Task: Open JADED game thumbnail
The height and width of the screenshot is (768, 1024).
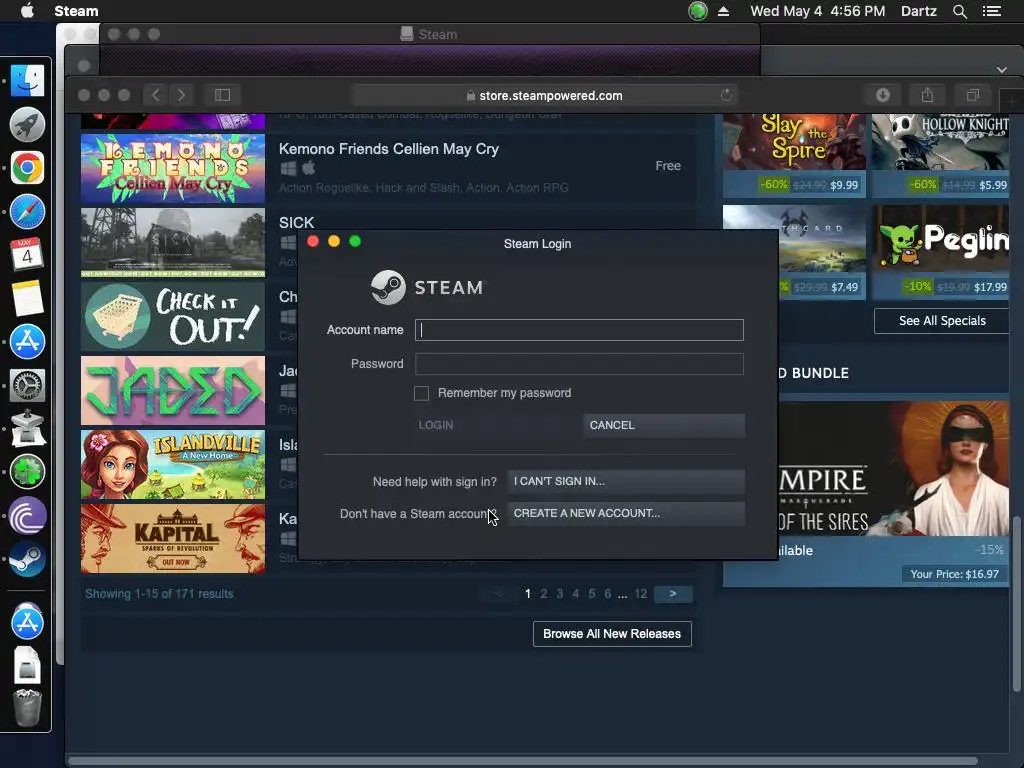Action: [173, 391]
